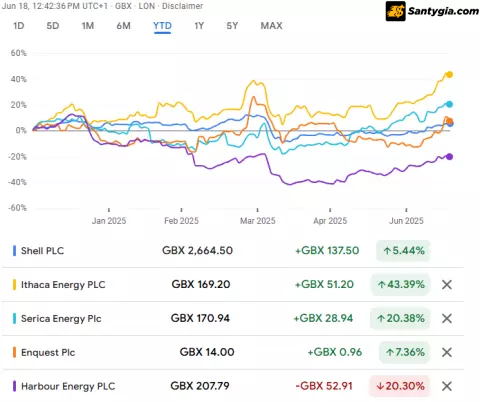Click the -GBX 52.91 change value

point(324,386)
